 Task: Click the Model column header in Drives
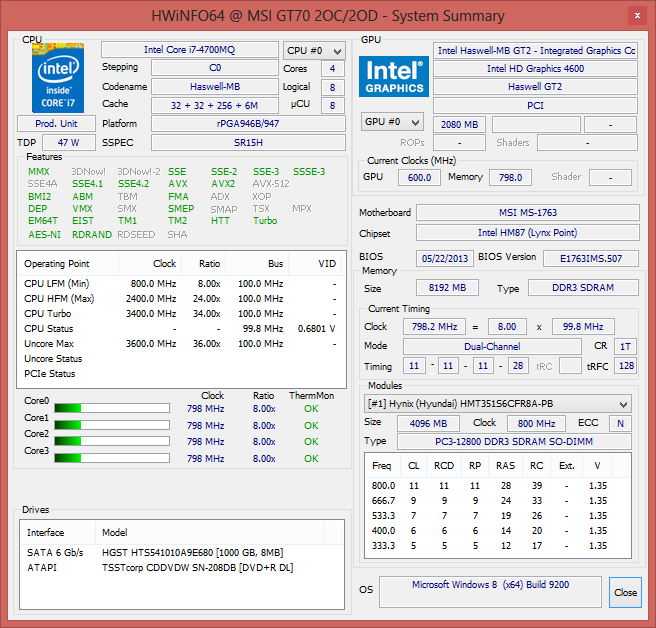[x=210, y=533]
